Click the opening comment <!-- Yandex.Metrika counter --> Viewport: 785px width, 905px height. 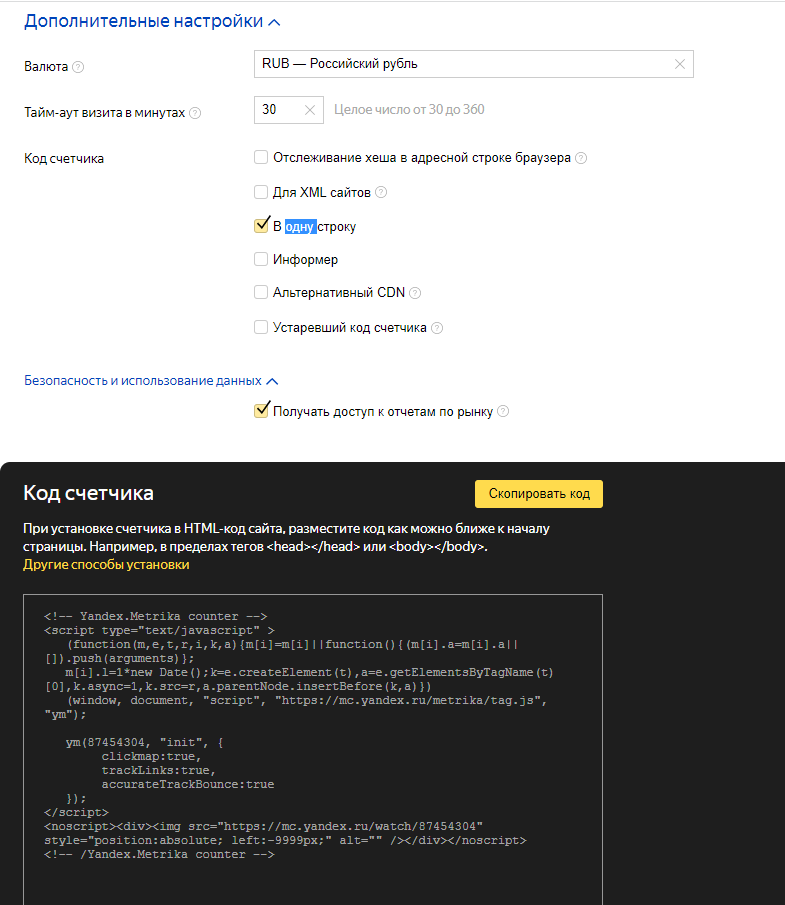pyautogui.click(x=155, y=616)
